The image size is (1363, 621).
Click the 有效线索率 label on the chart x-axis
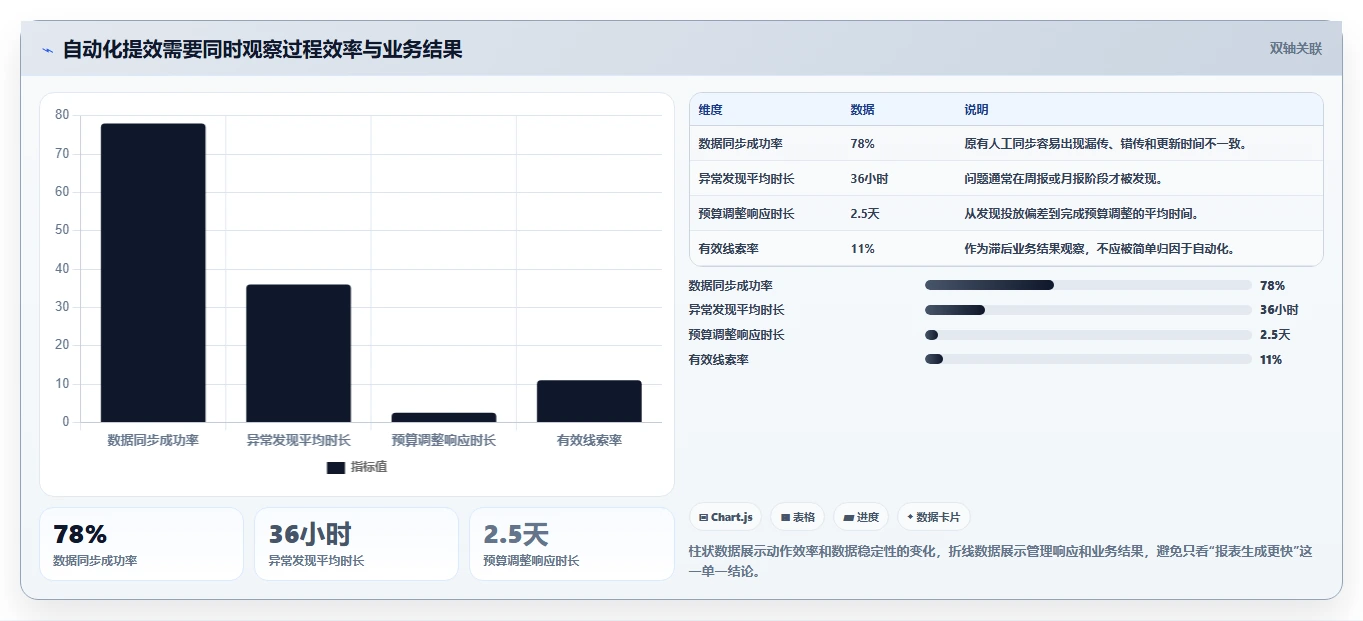[x=589, y=440]
